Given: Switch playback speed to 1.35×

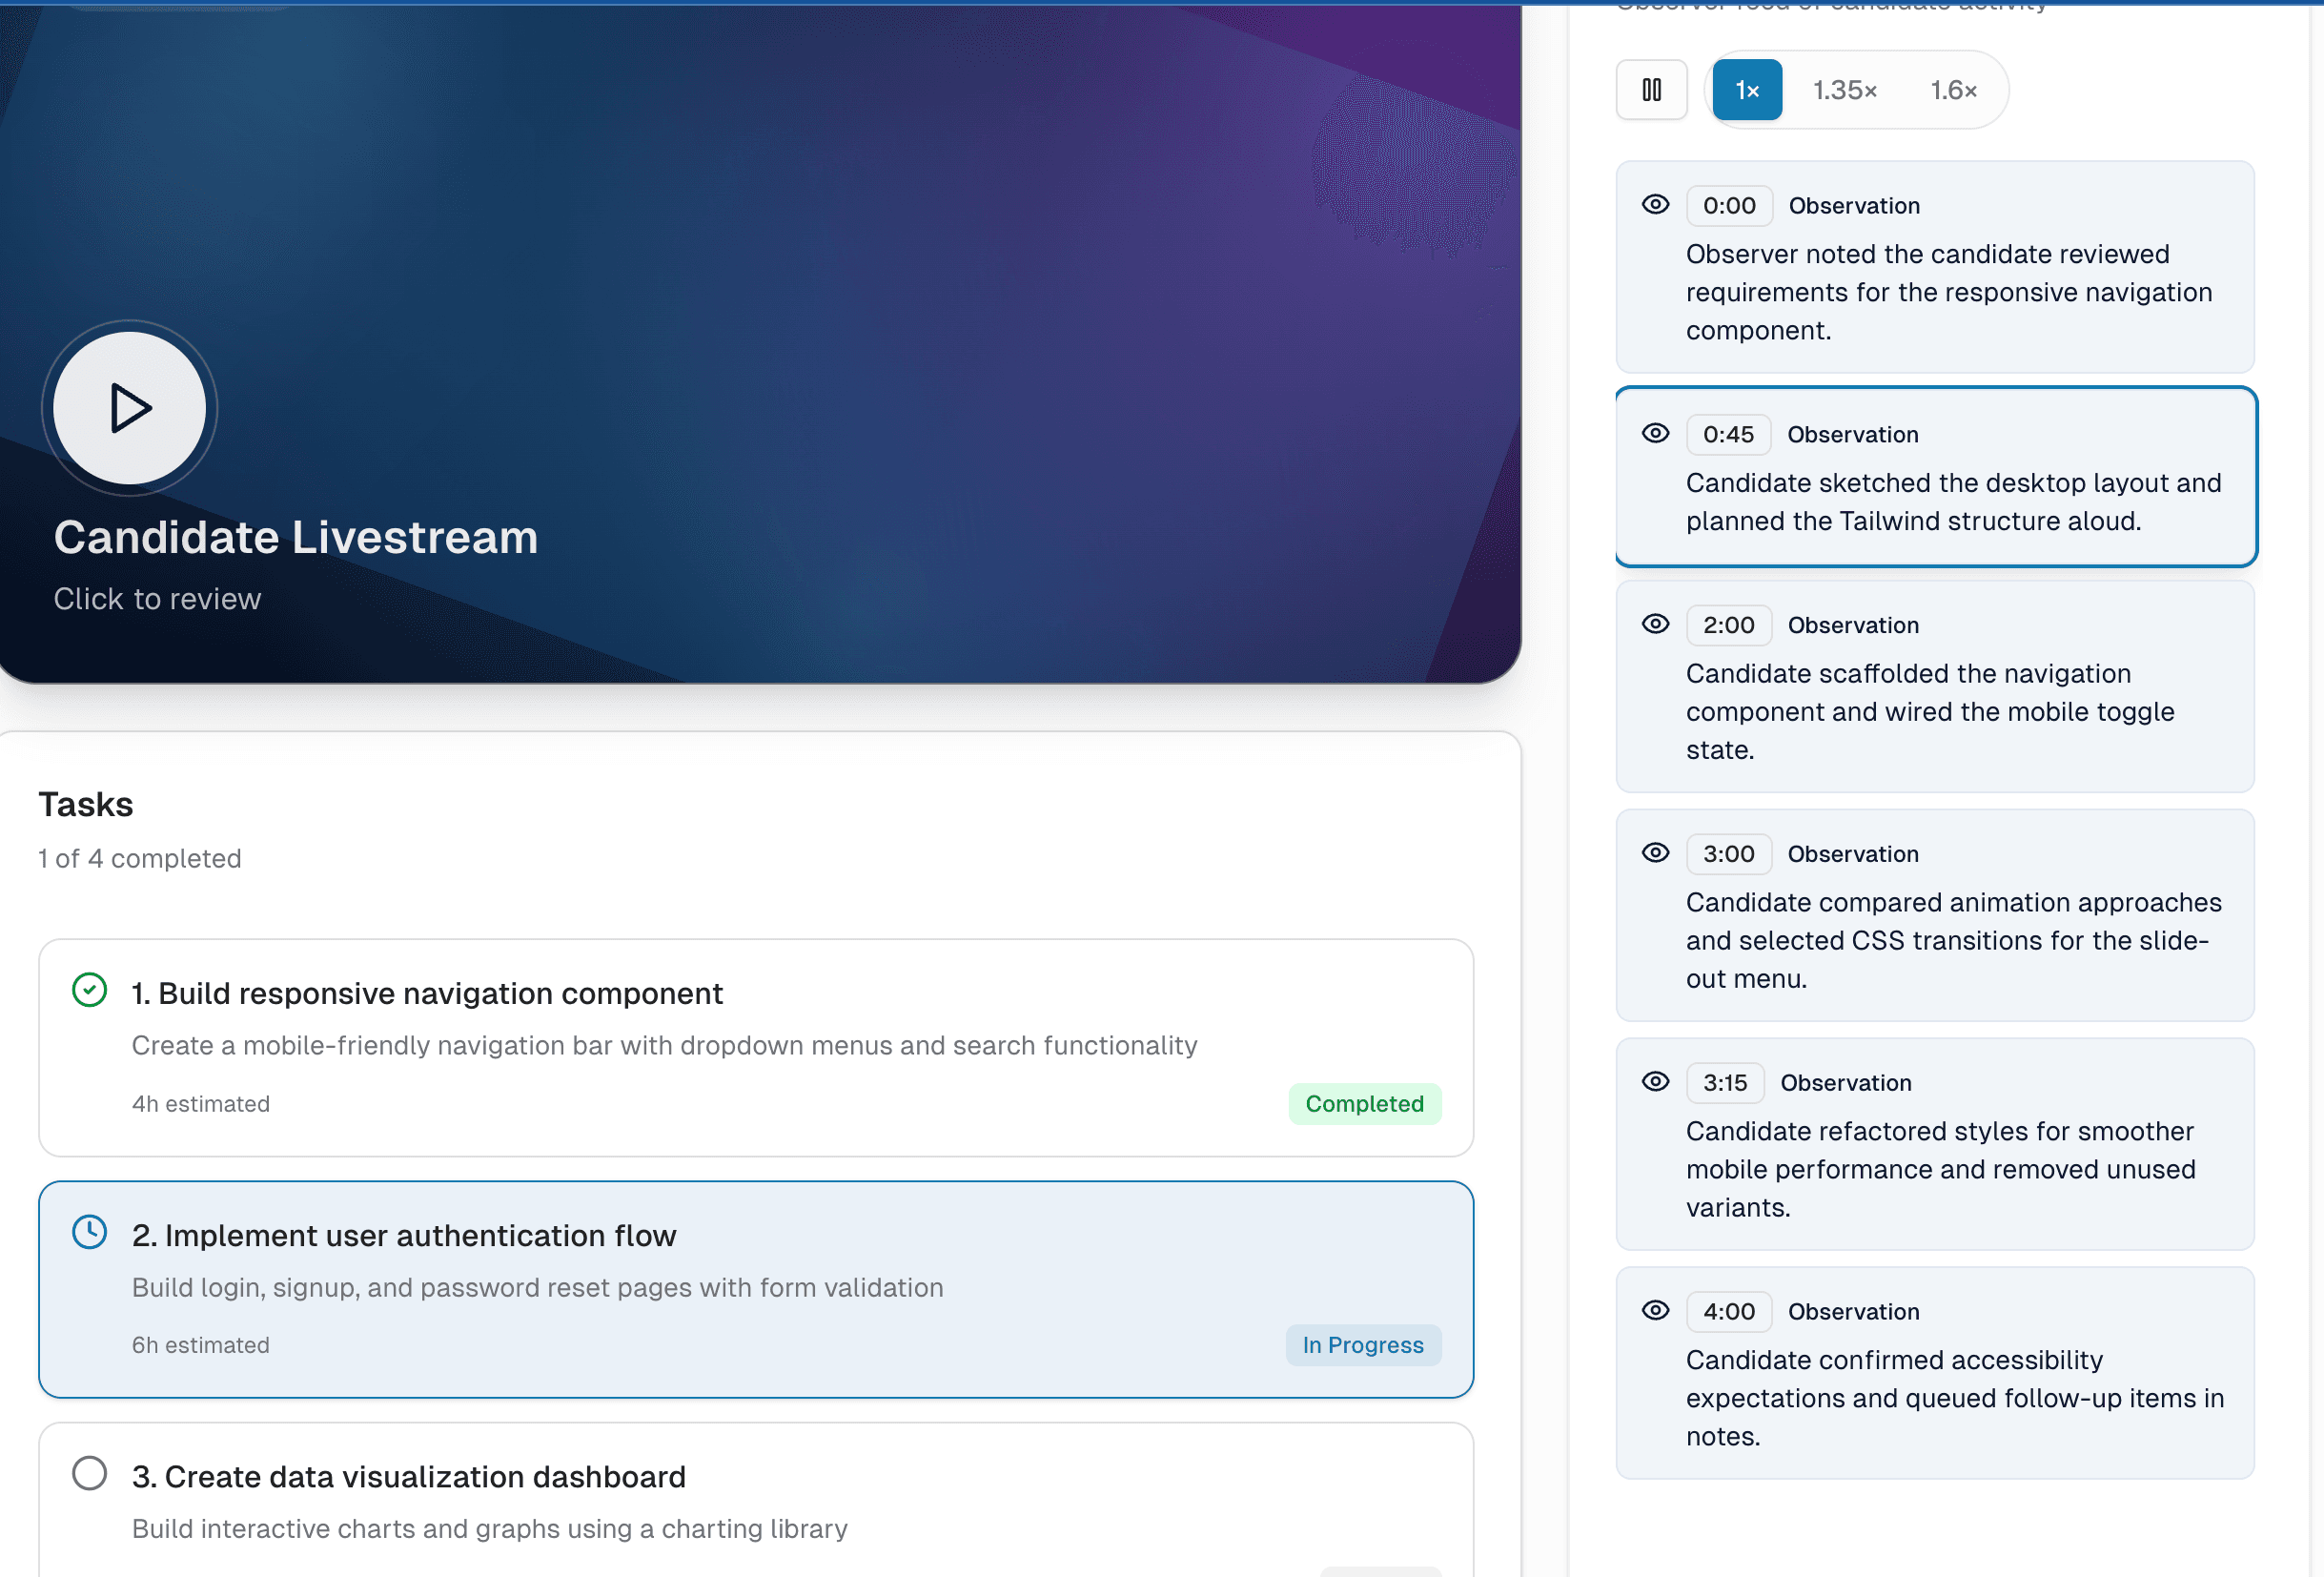Looking at the screenshot, I should tap(1844, 90).
